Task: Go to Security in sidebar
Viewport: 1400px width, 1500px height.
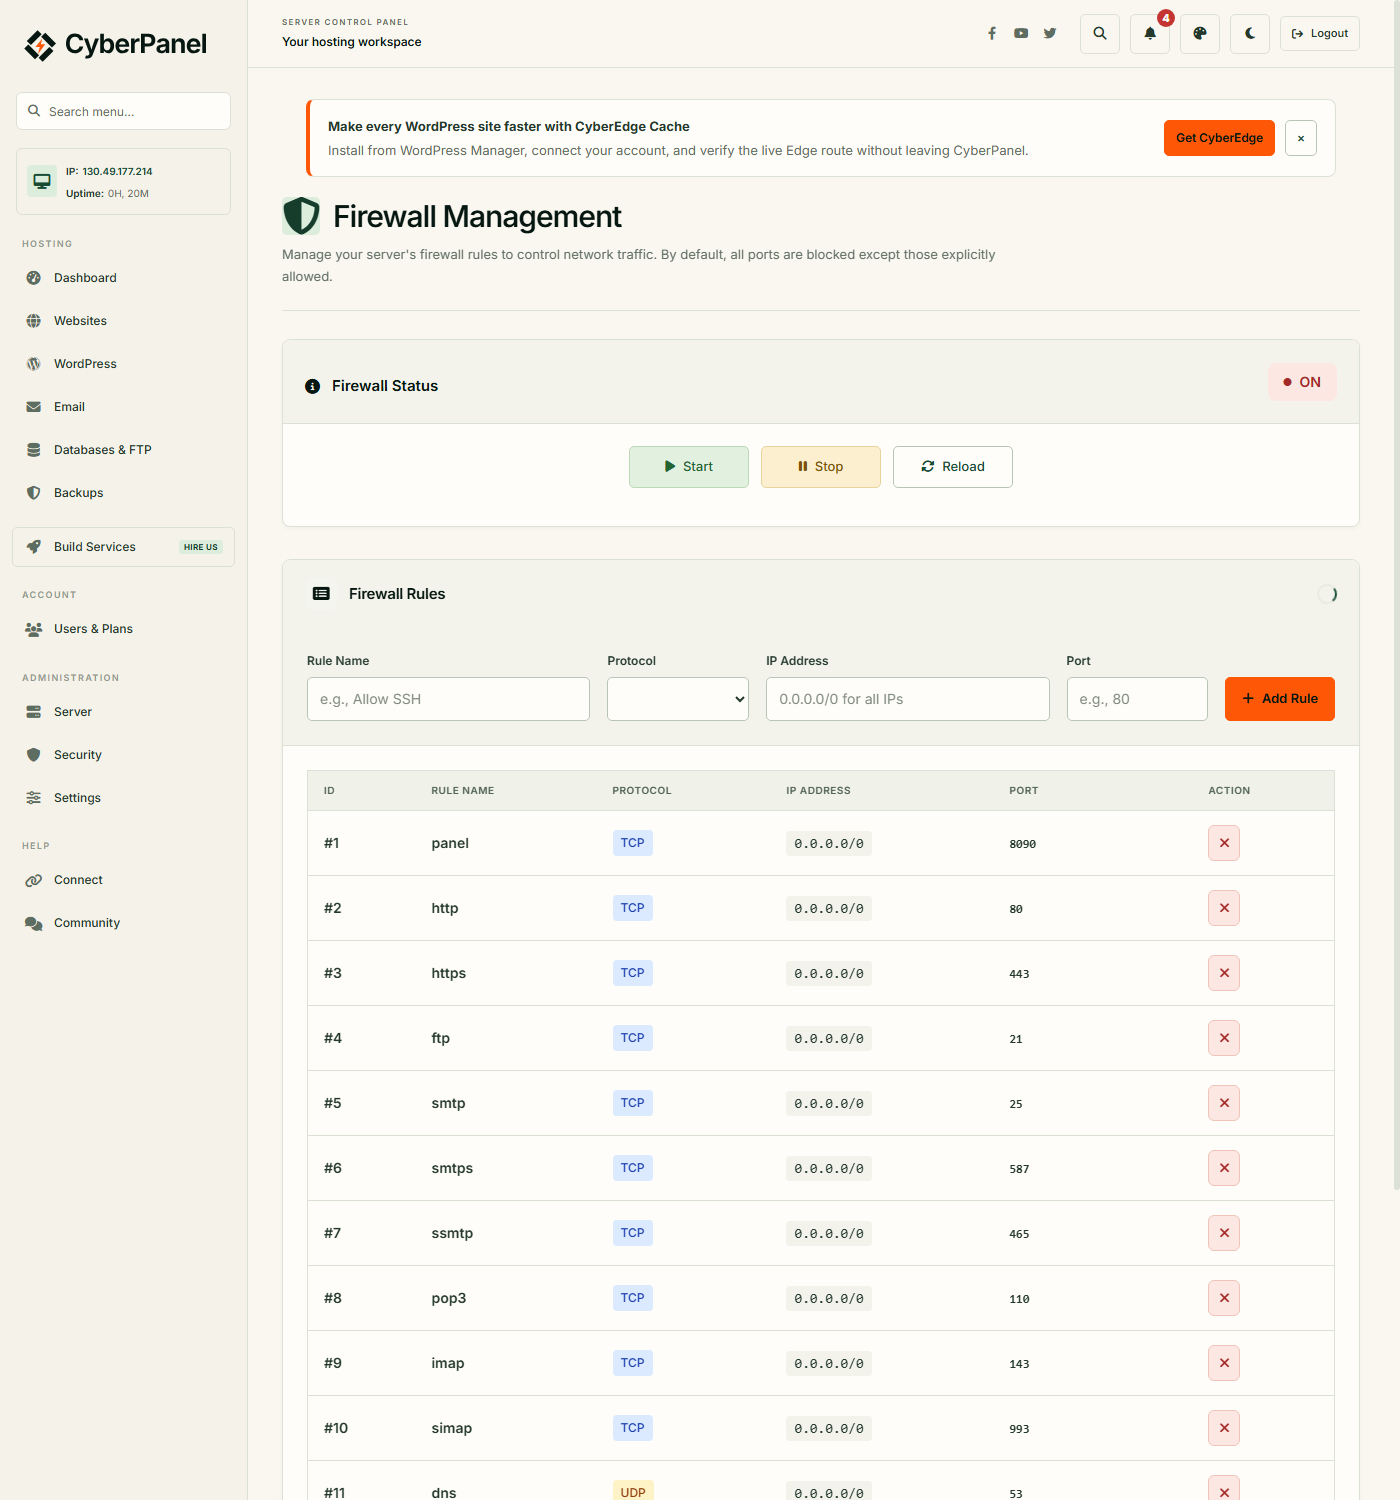Action: pos(123,755)
